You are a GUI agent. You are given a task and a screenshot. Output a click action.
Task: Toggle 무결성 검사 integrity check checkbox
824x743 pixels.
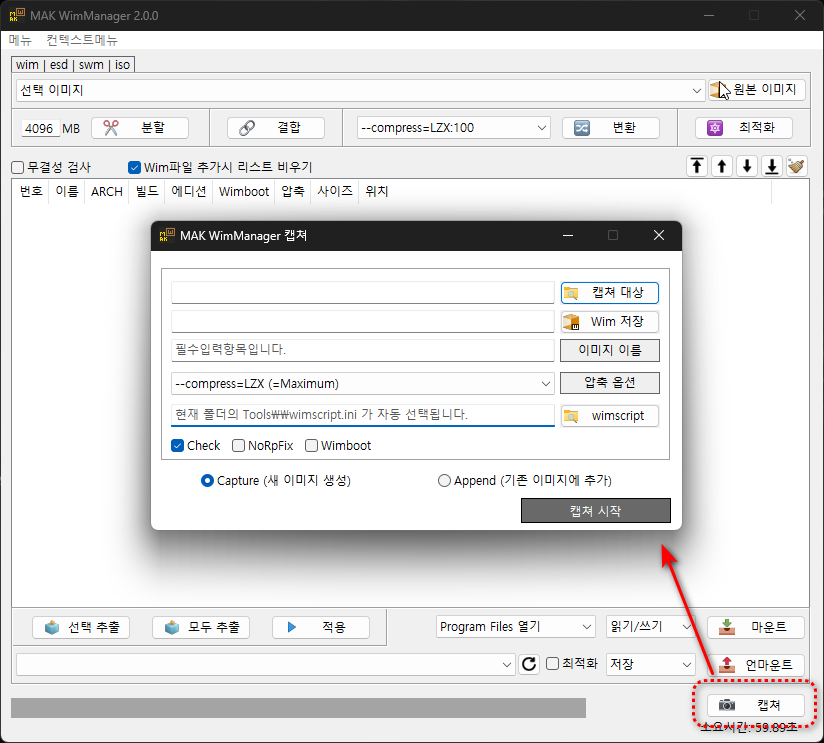18,167
